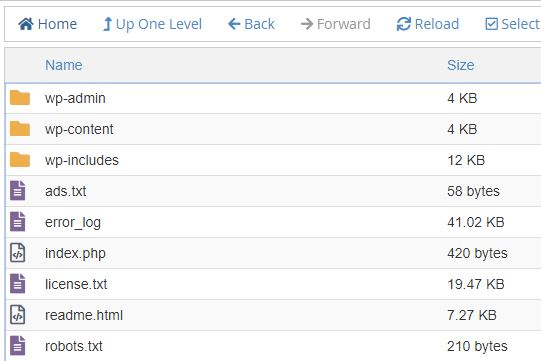Click the index.php code file icon

tap(18, 253)
